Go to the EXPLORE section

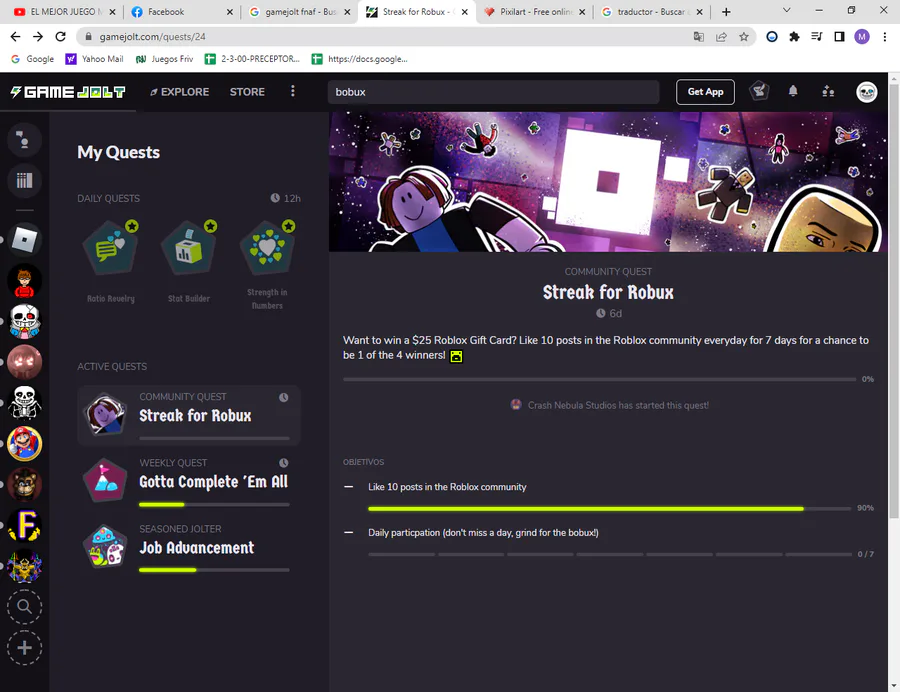pos(180,92)
